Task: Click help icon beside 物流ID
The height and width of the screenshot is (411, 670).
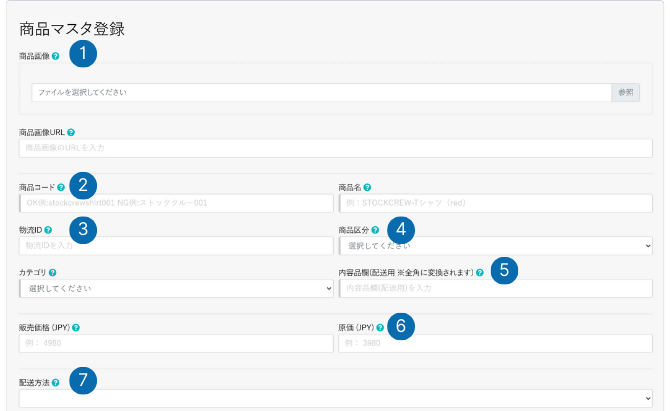Action: [48, 229]
